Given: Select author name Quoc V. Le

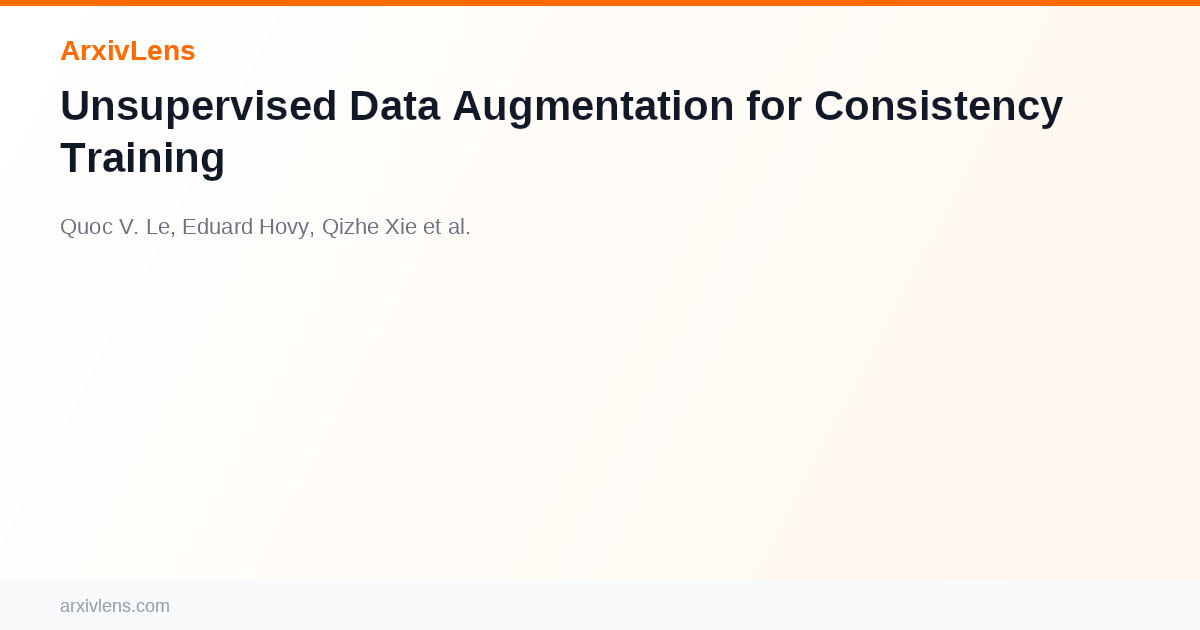Looking at the screenshot, I should pyautogui.click(x=116, y=227).
